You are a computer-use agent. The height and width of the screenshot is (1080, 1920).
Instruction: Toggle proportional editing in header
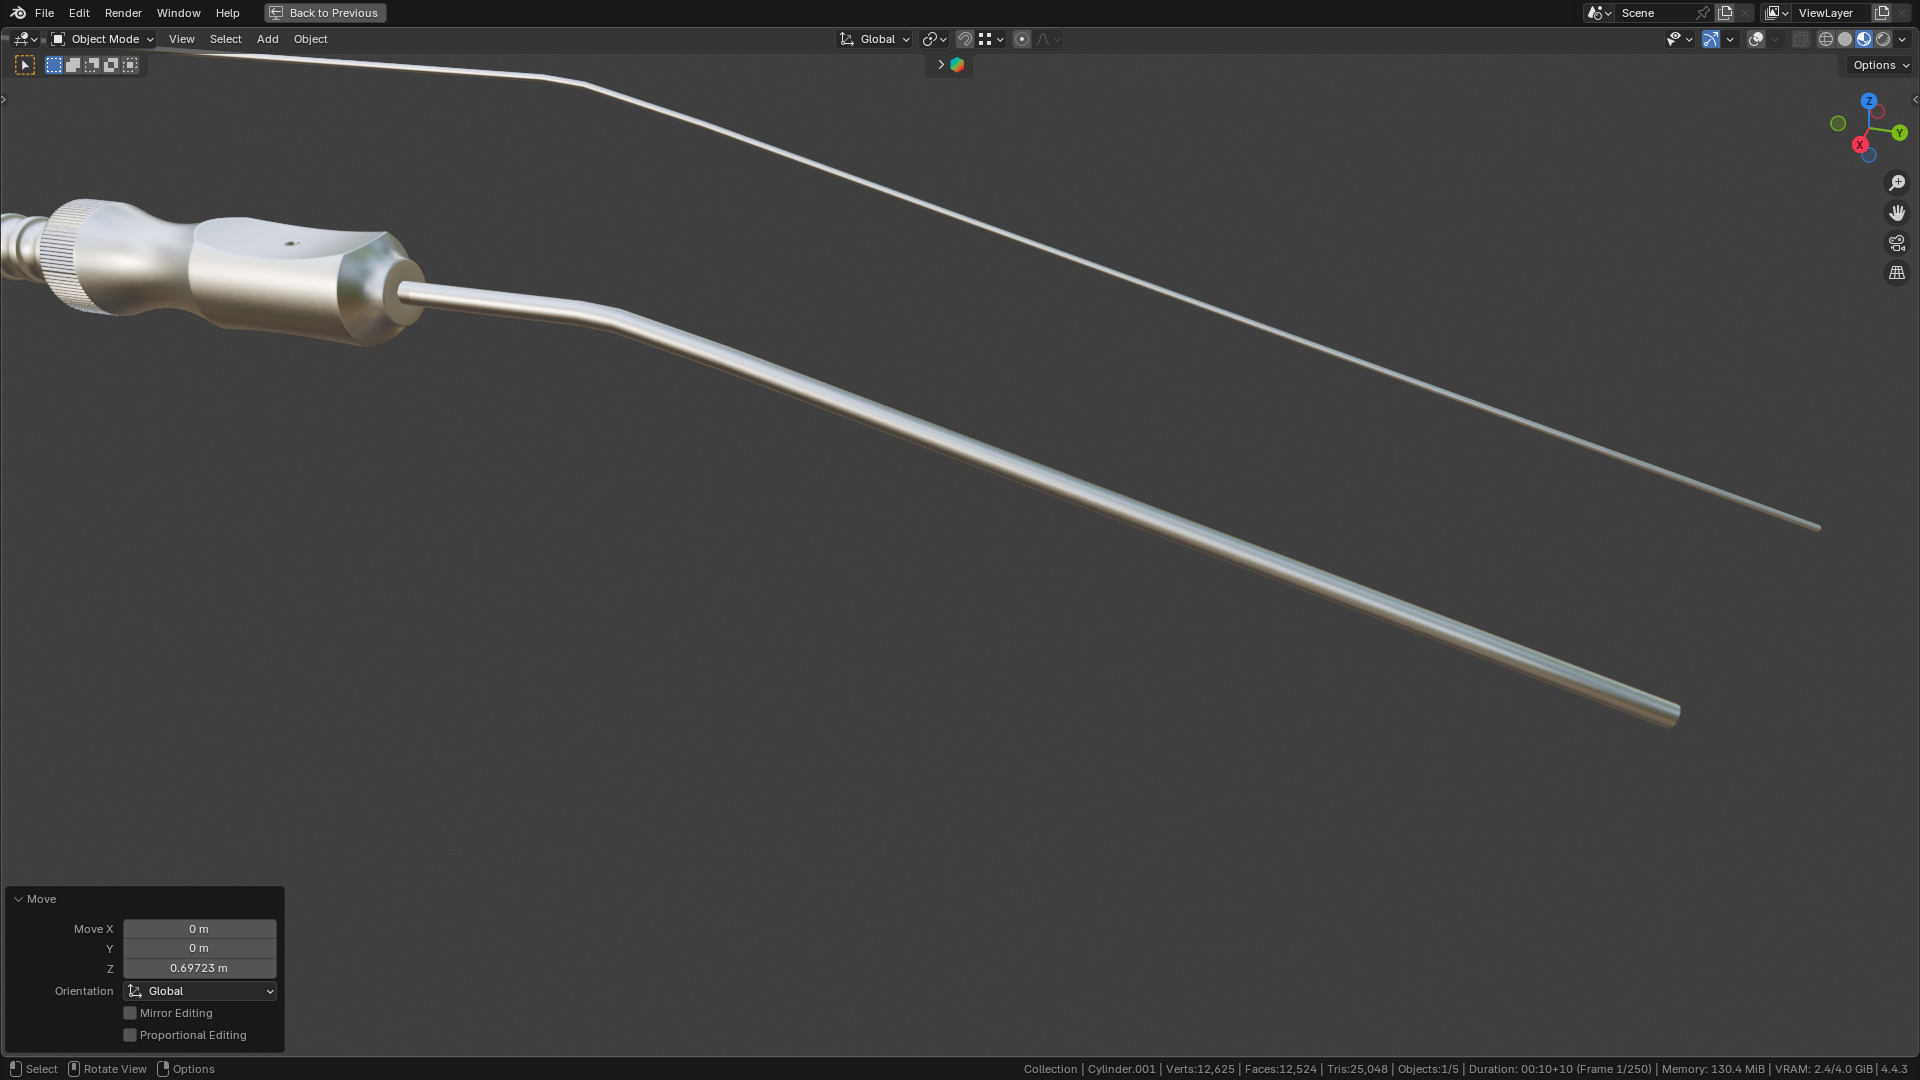(x=1022, y=39)
